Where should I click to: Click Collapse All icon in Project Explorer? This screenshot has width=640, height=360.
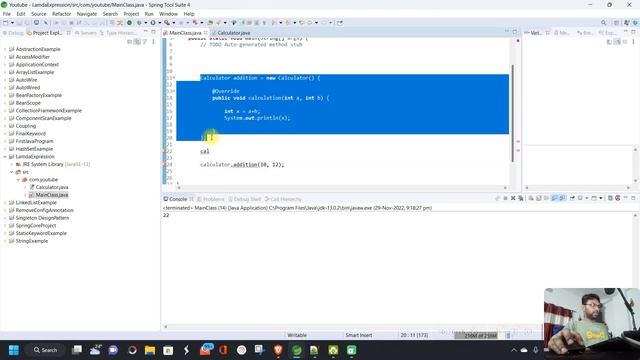point(130,42)
